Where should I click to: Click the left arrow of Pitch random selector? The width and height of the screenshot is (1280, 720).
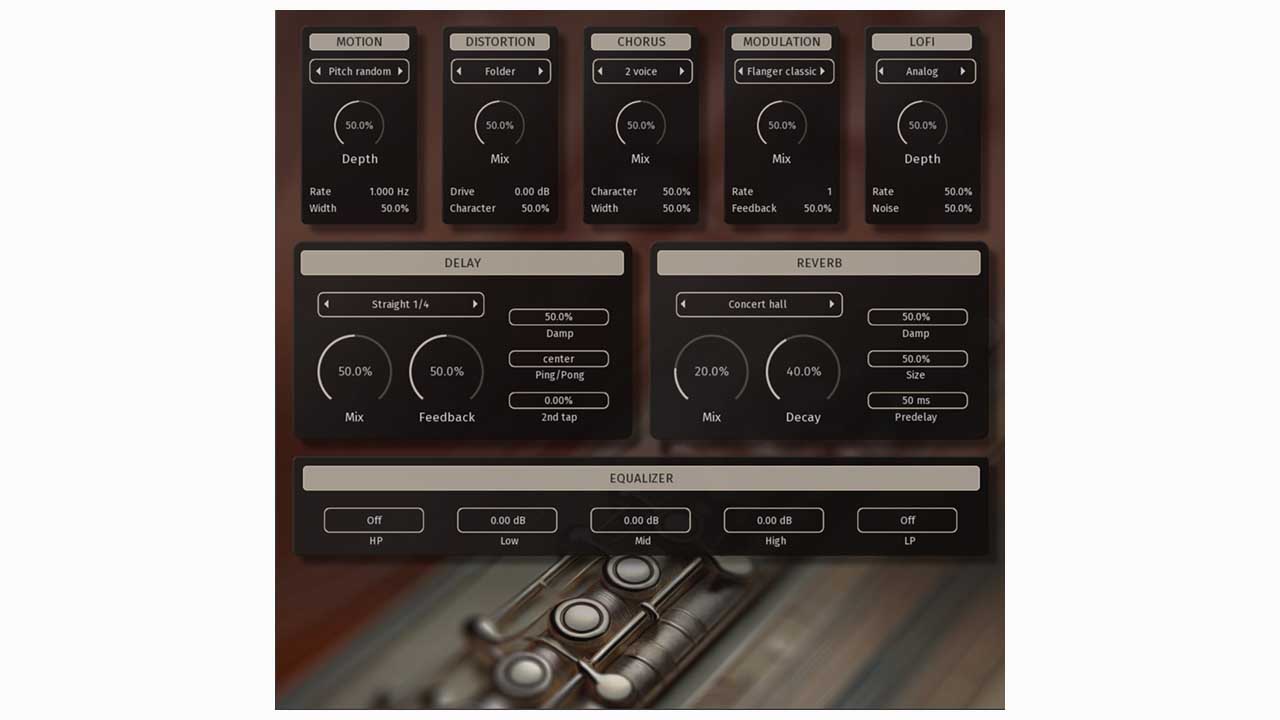pos(319,72)
